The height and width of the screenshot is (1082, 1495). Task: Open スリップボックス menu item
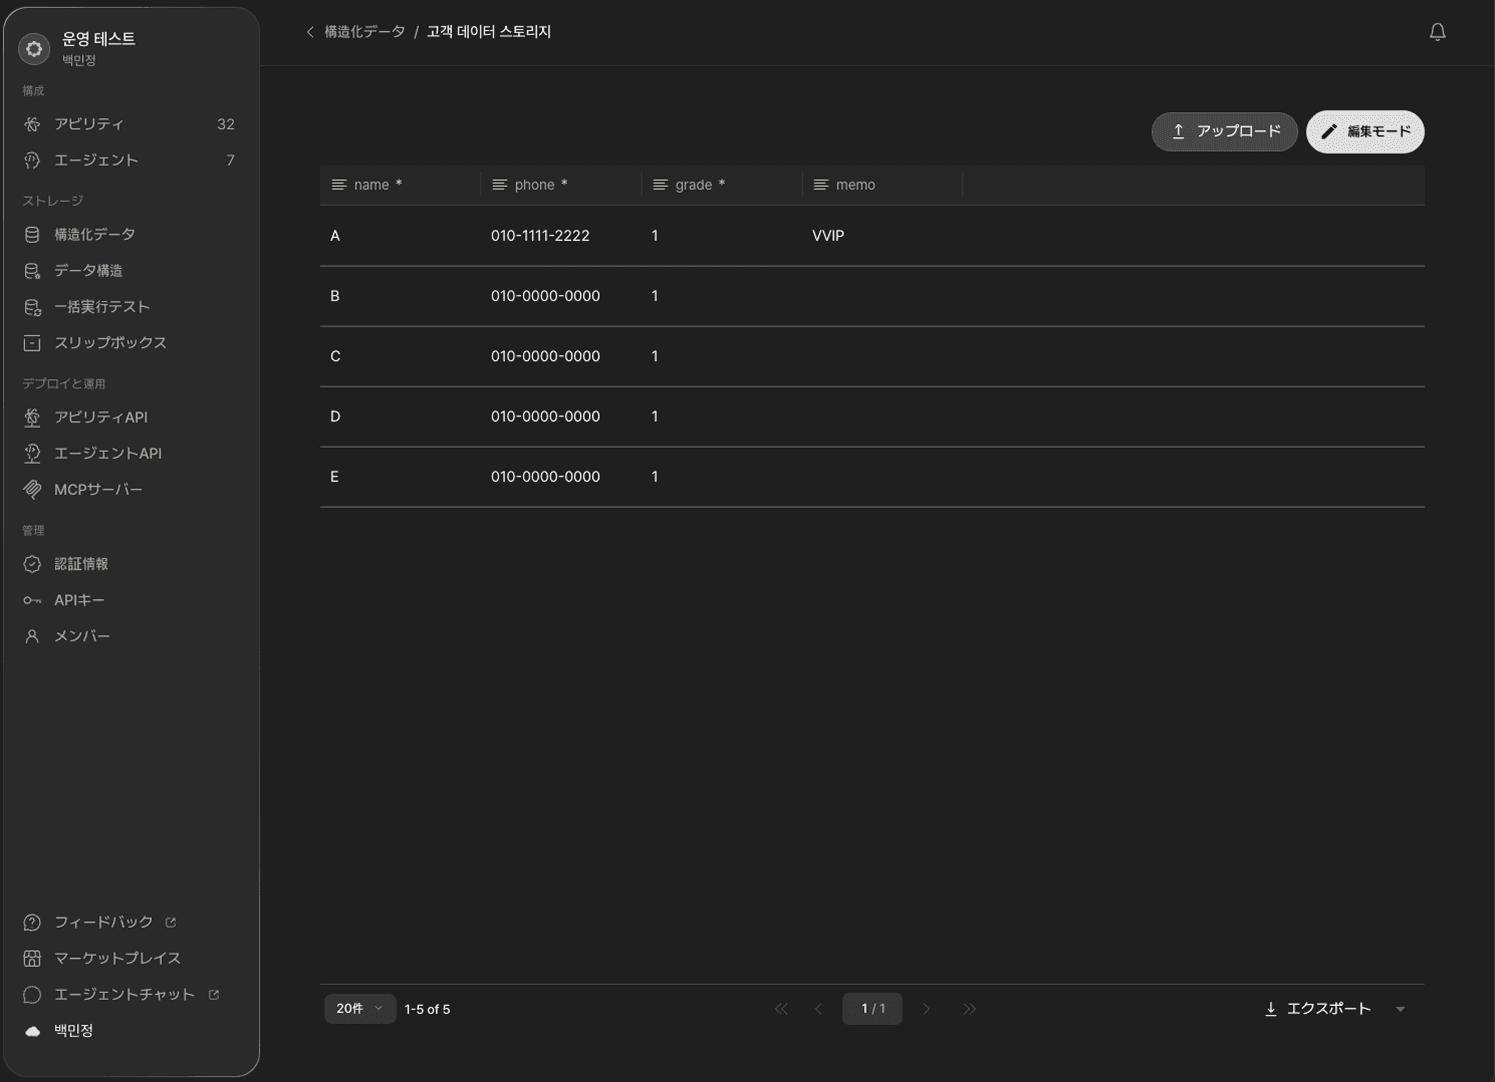point(130,343)
